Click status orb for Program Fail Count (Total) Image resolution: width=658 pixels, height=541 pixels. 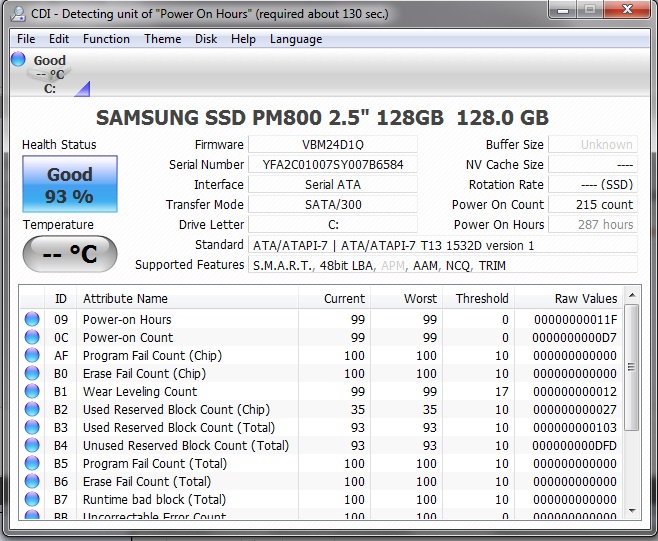[x=32, y=464]
